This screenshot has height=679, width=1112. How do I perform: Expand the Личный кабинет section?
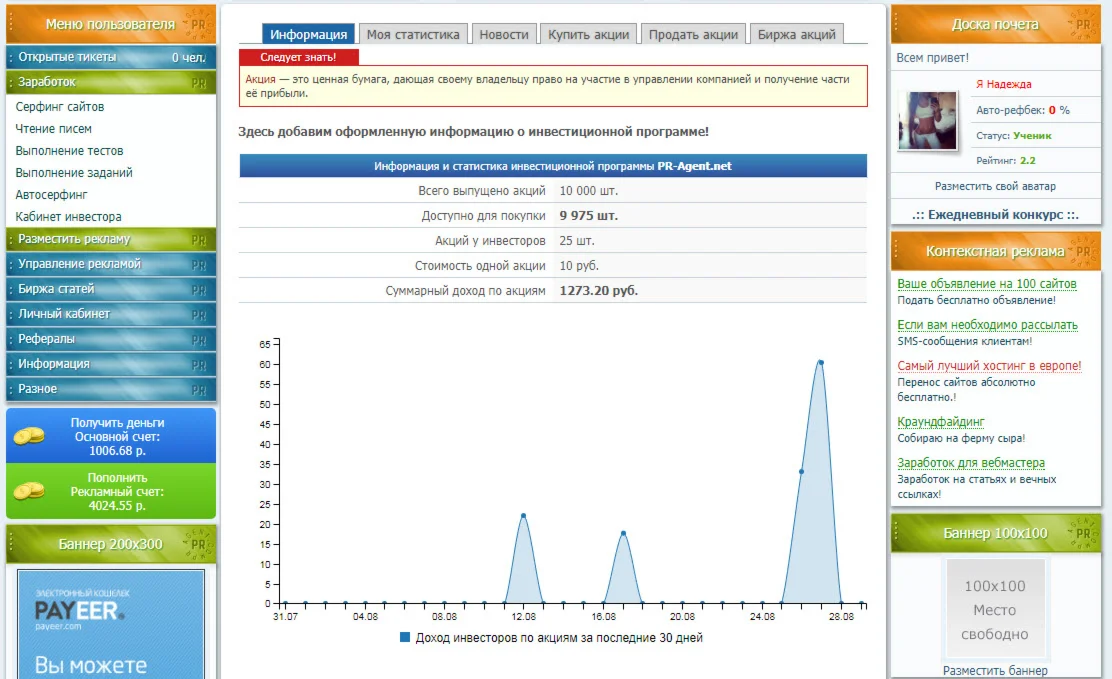[111, 314]
